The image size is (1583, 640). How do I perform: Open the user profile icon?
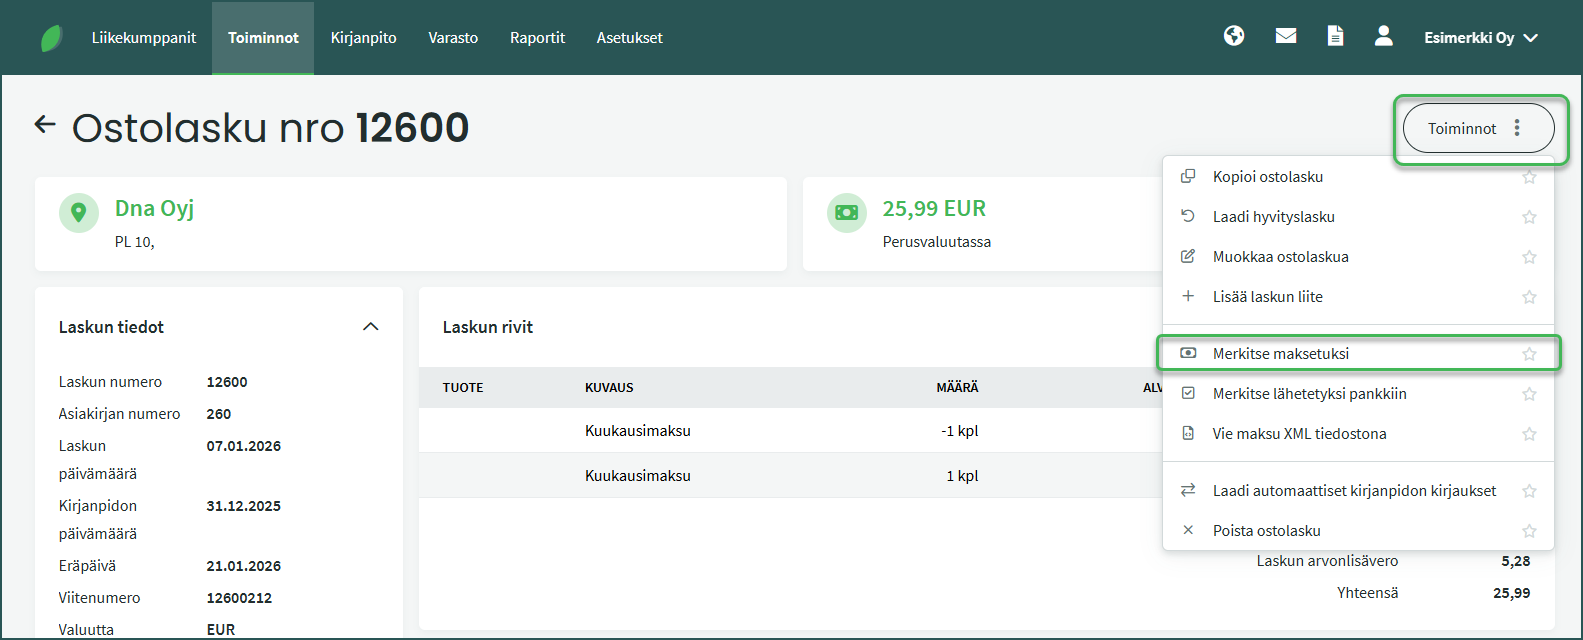[x=1383, y=37]
